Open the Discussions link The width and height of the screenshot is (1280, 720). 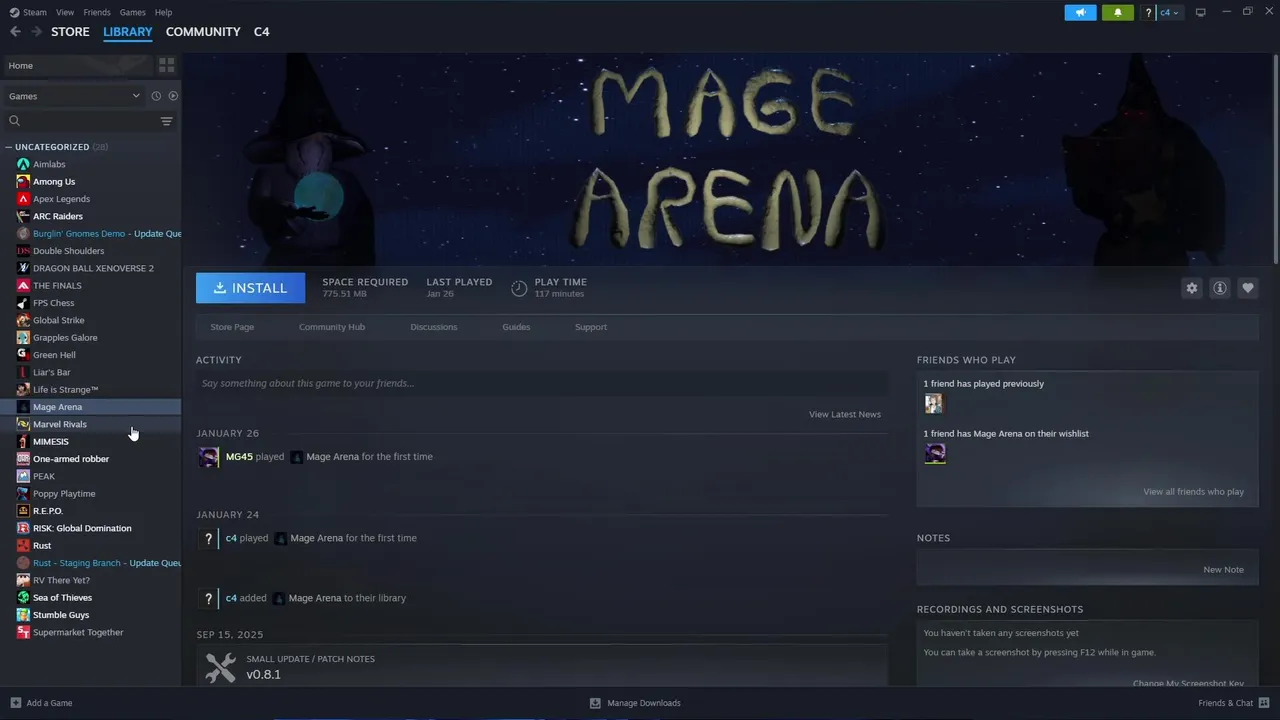tap(434, 327)
